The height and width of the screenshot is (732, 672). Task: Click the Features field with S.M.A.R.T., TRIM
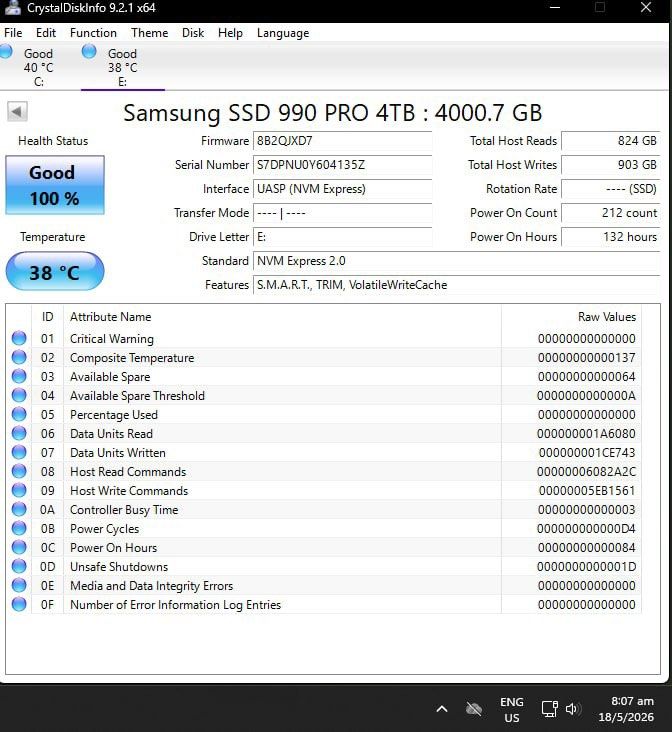[x=456, y=285]
